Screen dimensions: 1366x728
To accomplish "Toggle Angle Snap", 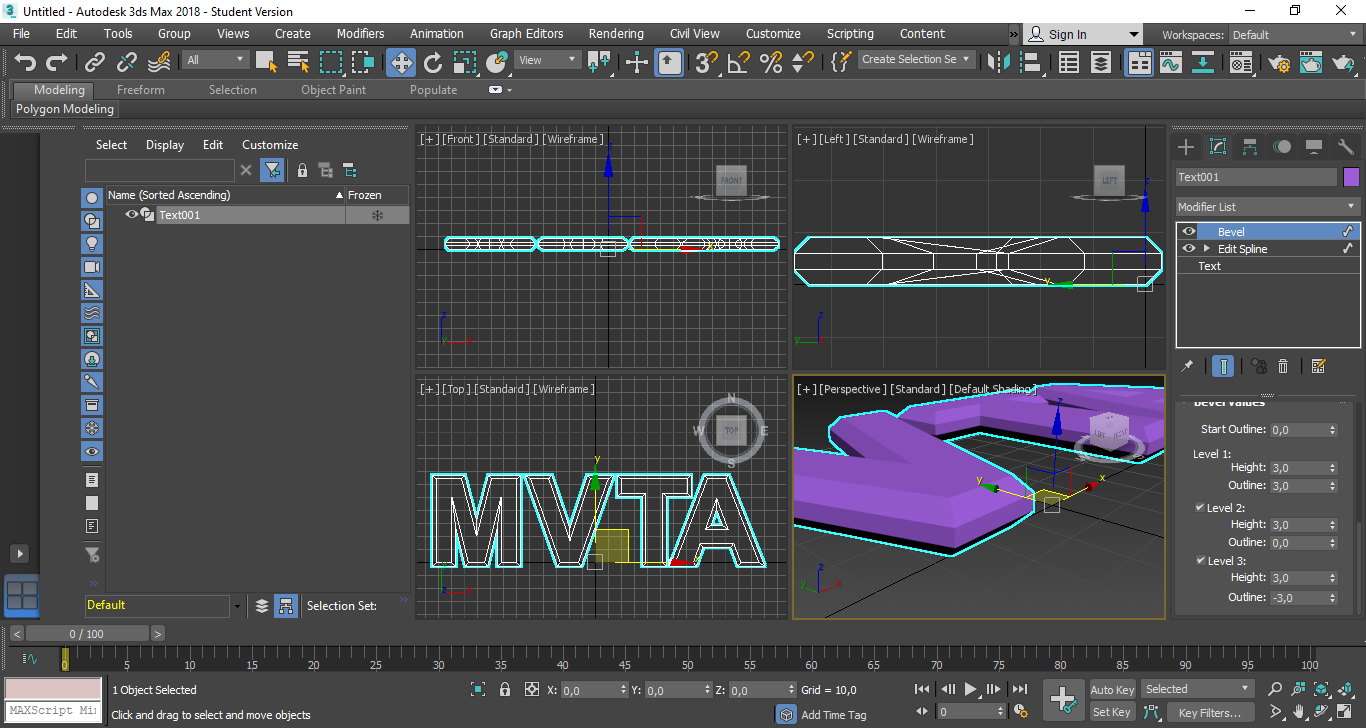I will [x=739, y=63].
